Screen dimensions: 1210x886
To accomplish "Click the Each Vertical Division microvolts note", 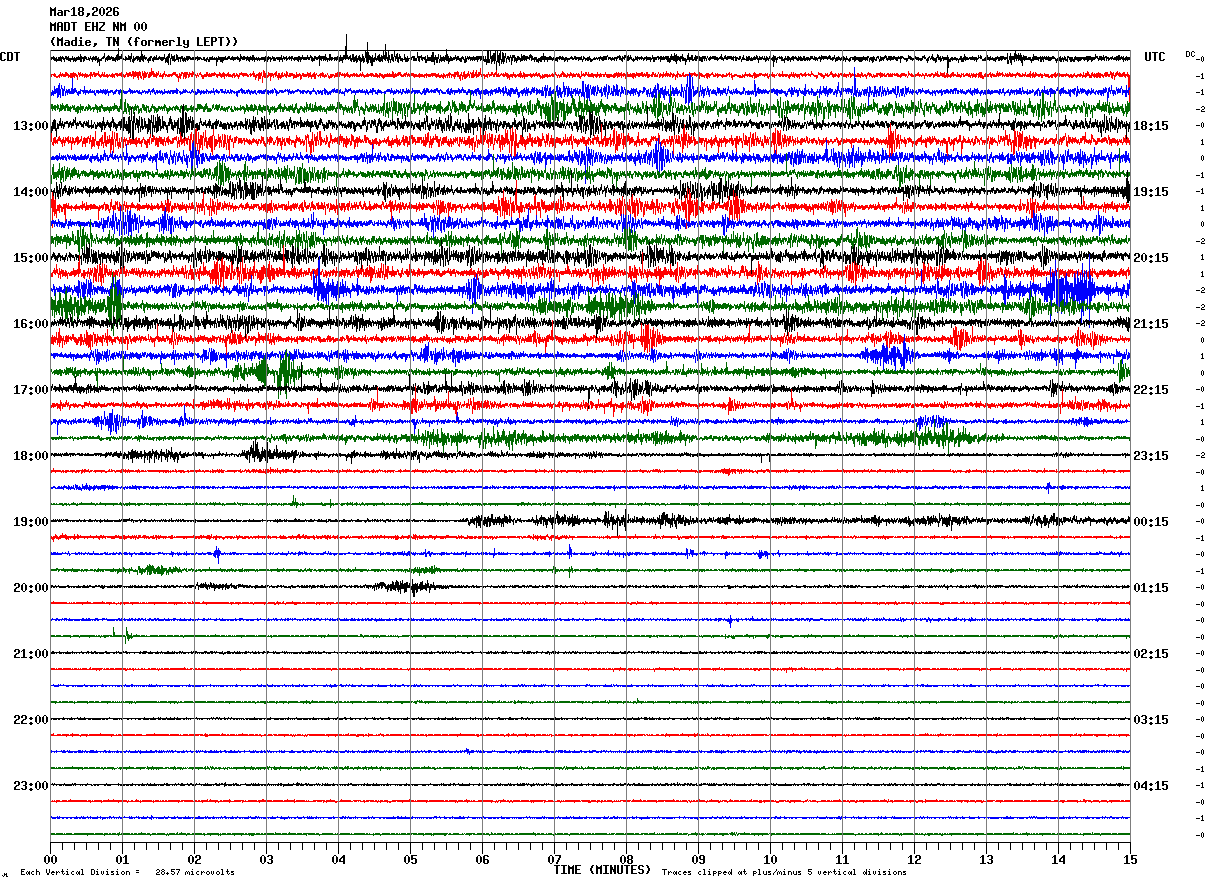I will [x=127, y=872].
